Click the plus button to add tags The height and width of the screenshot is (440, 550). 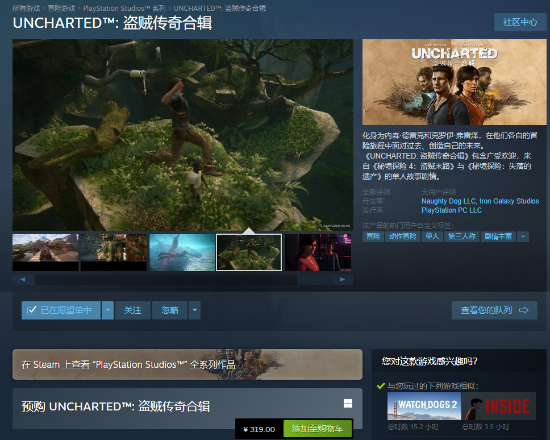[523, 236]
